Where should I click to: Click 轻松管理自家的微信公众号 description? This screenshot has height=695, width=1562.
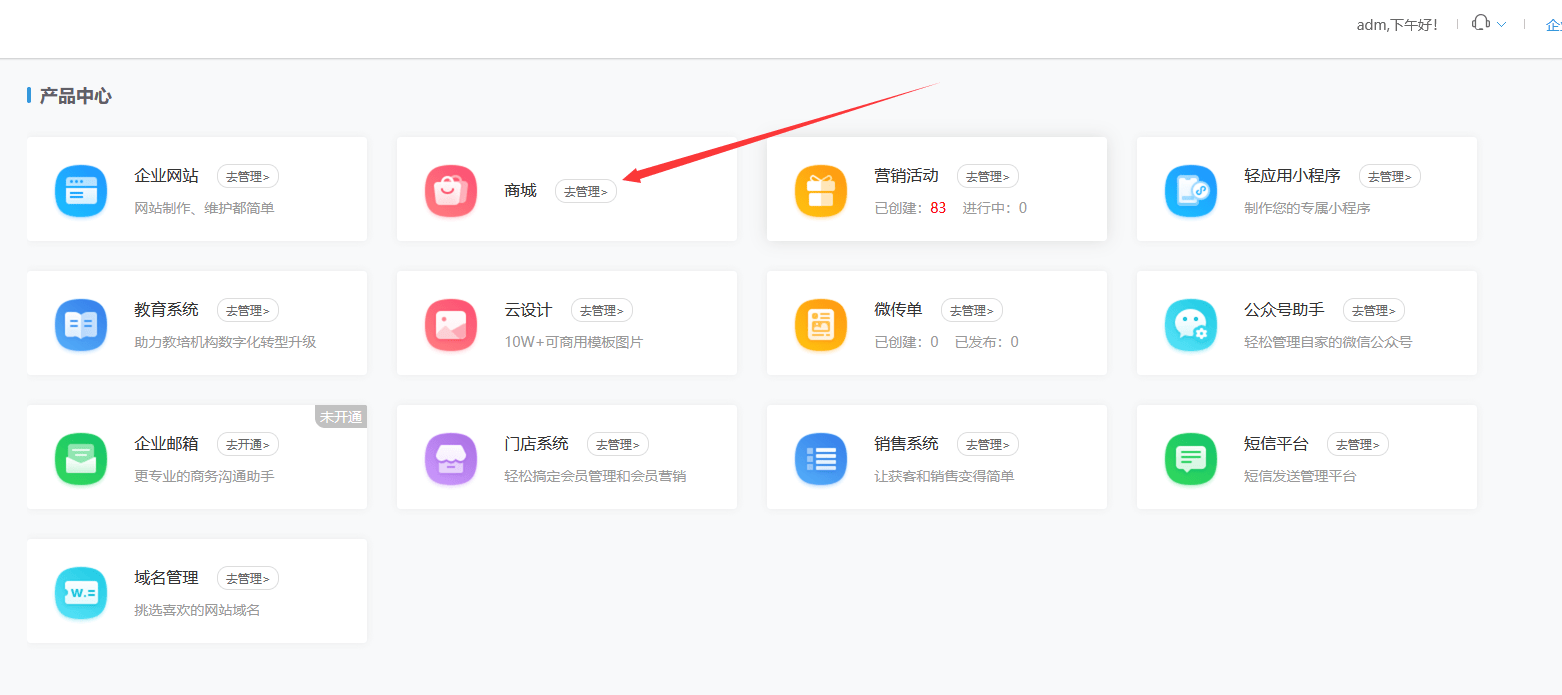[x=1328, y=342]
